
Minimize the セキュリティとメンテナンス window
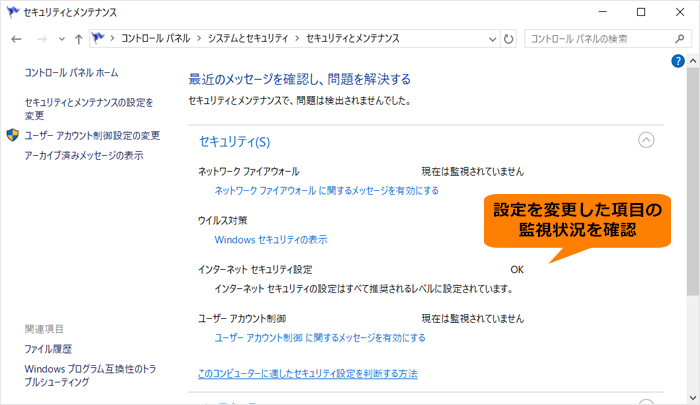(x=603, y=12)
